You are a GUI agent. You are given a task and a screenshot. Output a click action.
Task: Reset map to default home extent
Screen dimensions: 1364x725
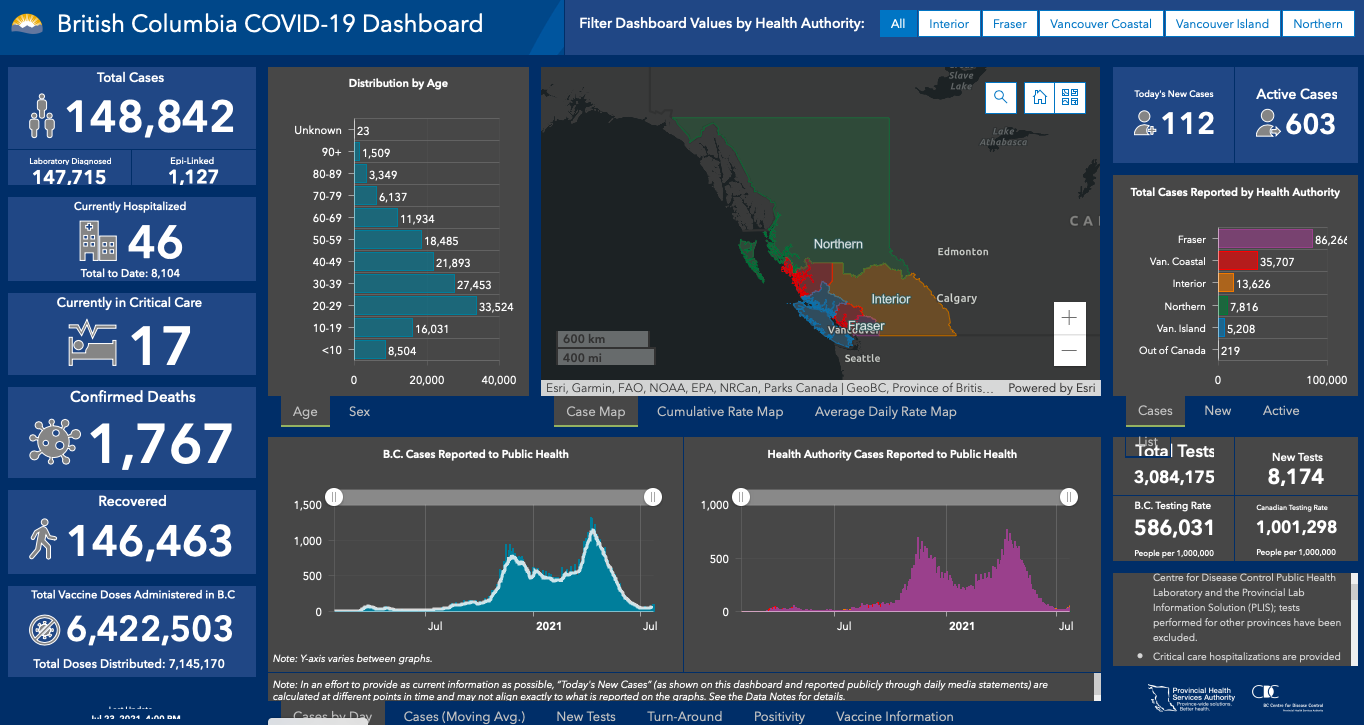point(1040,97)
